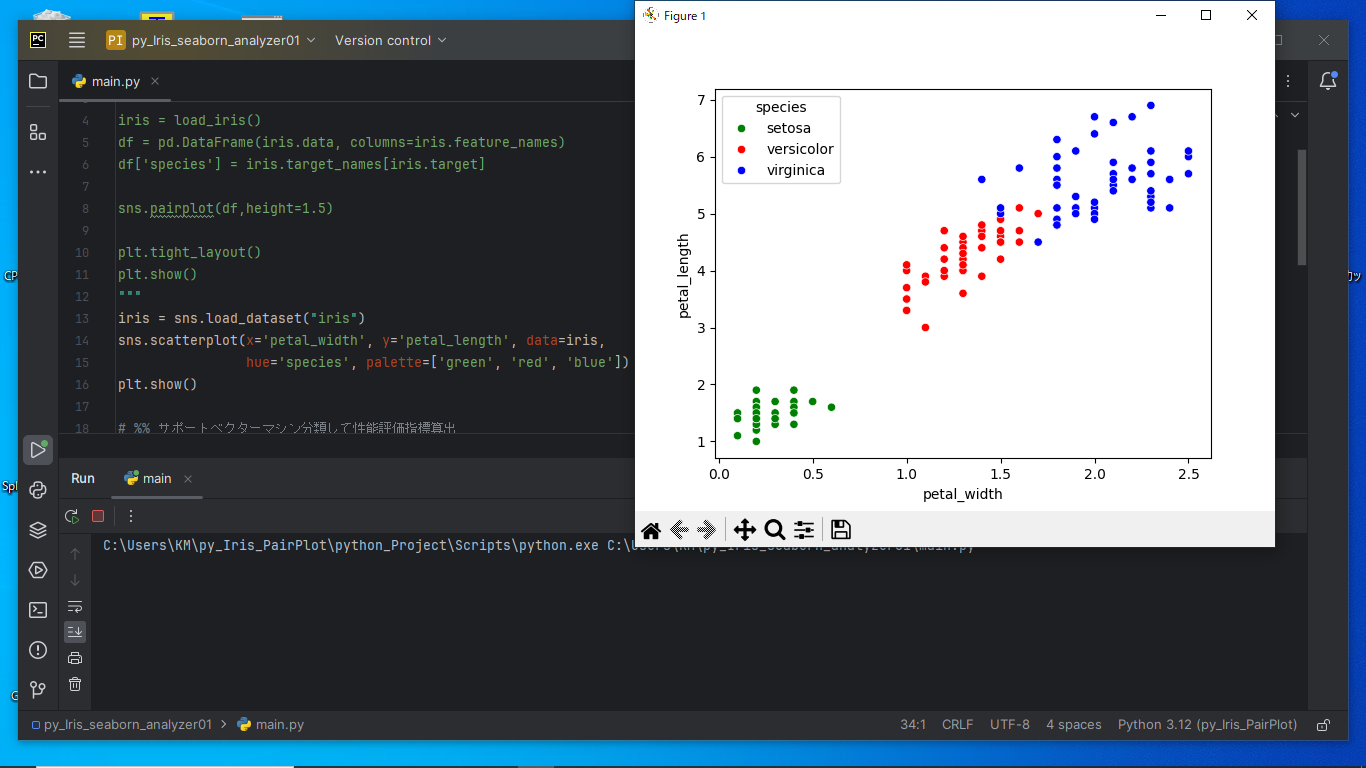Click the PyCharm logo icon in title bar
This screenshot has width=1366, height=768.
click(38, 40)
